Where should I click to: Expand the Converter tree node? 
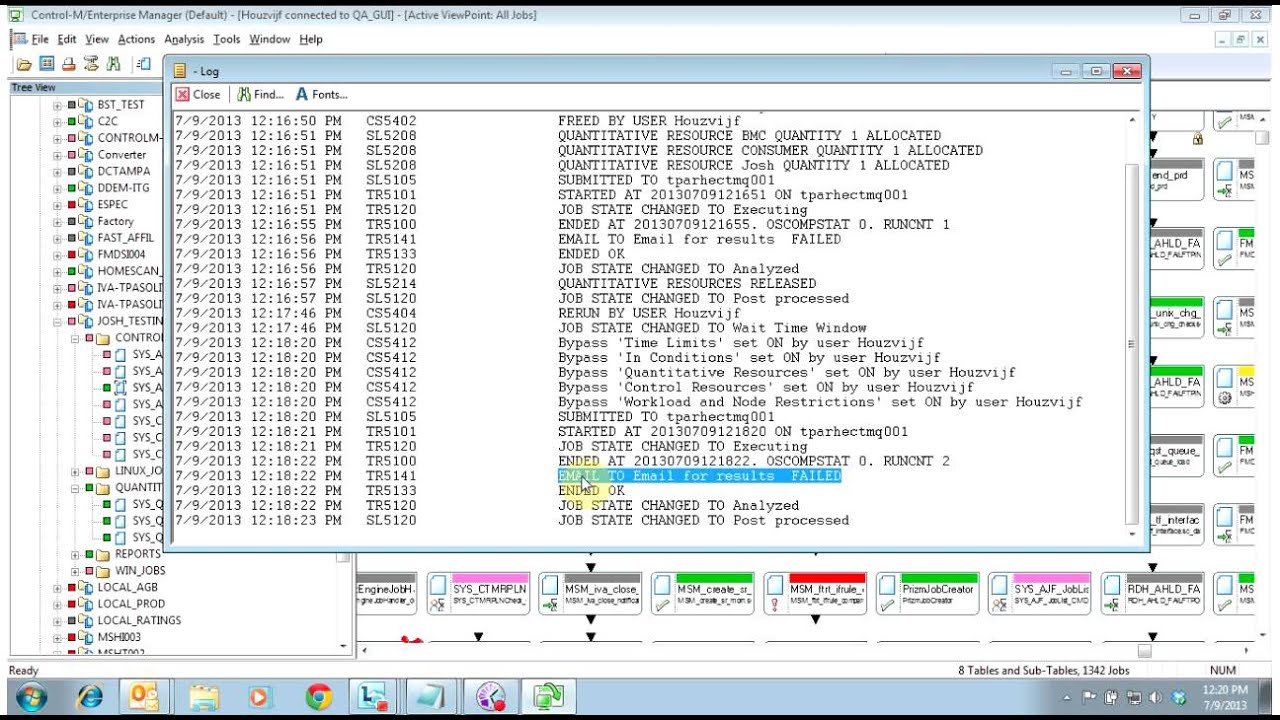[57, 155]
